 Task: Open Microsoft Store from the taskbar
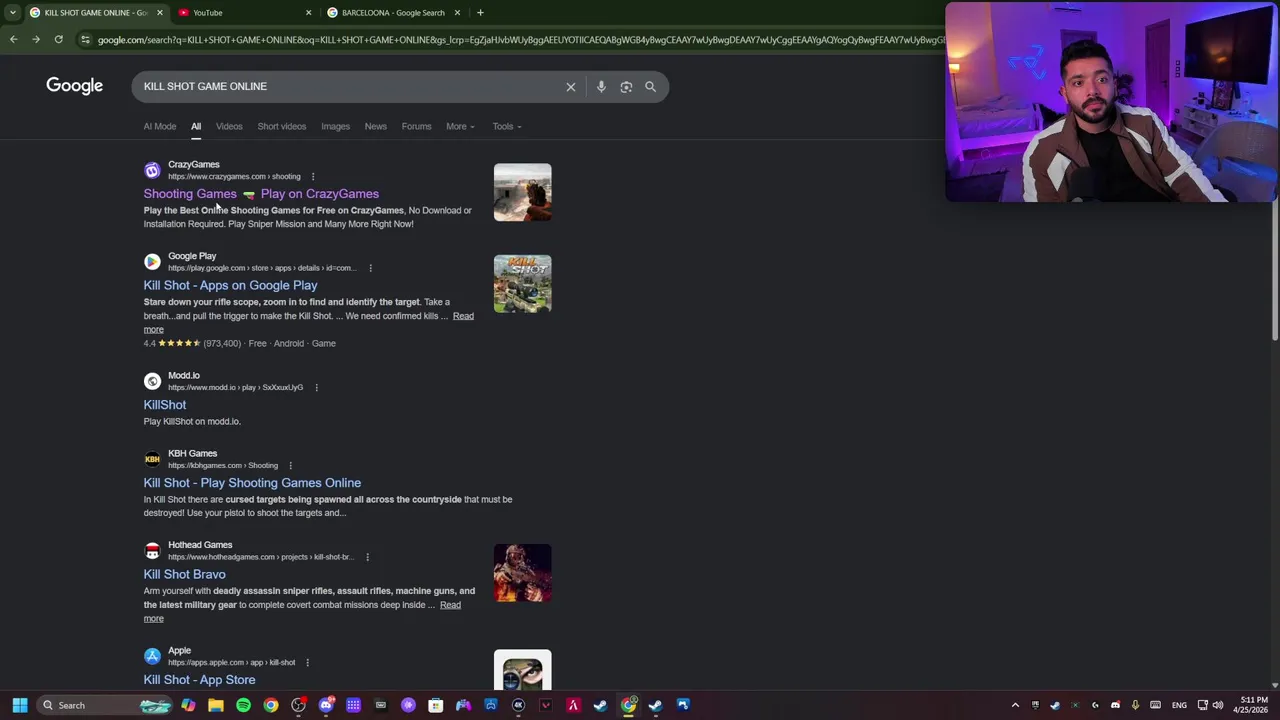pyautogui.click(x=436, y=706)
